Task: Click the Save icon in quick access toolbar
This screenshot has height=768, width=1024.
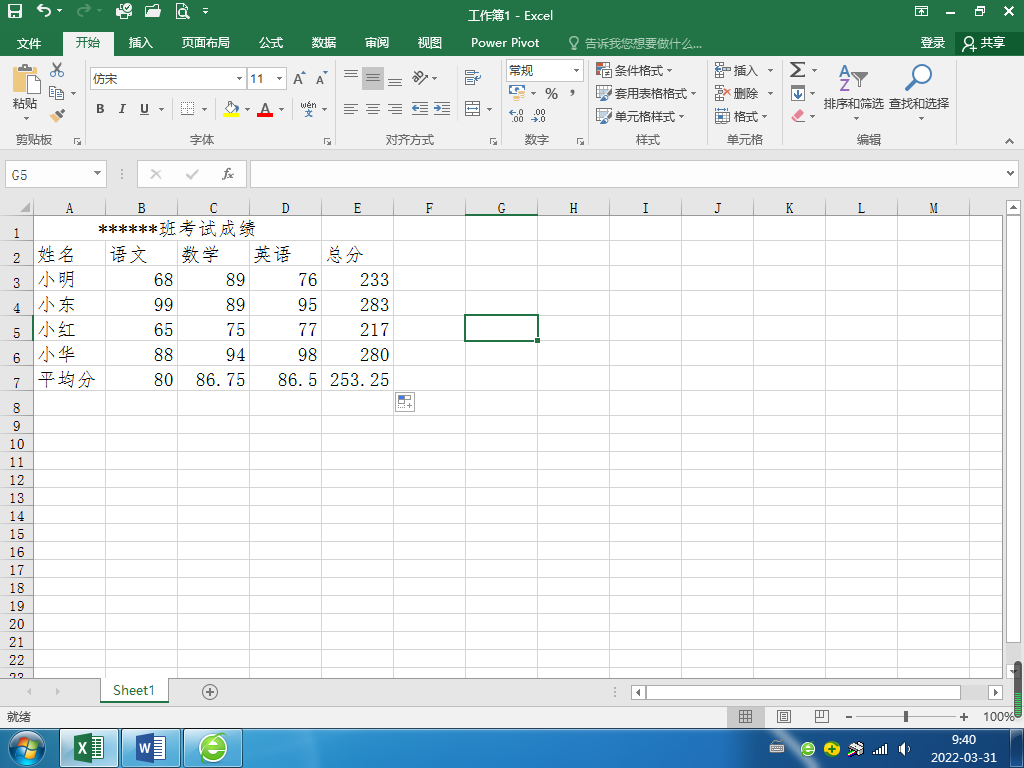Action: click(14, 11)
